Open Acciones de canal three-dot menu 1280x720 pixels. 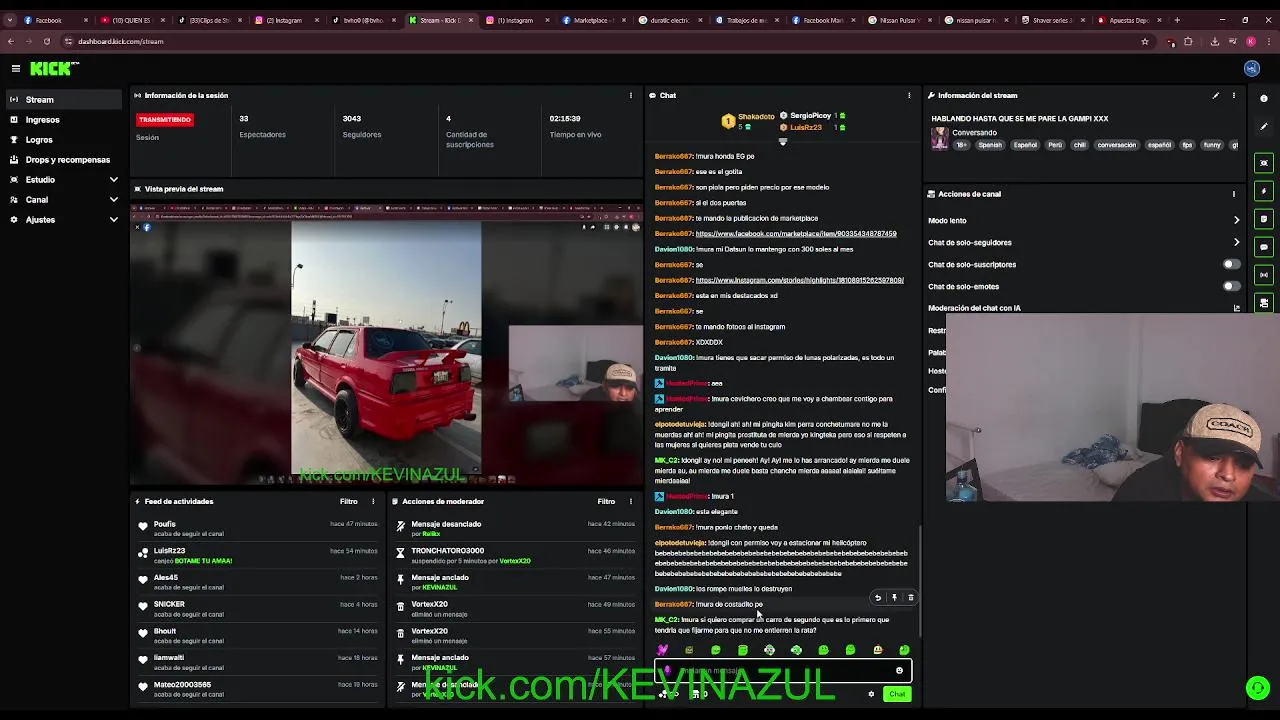click(1234, 194)
